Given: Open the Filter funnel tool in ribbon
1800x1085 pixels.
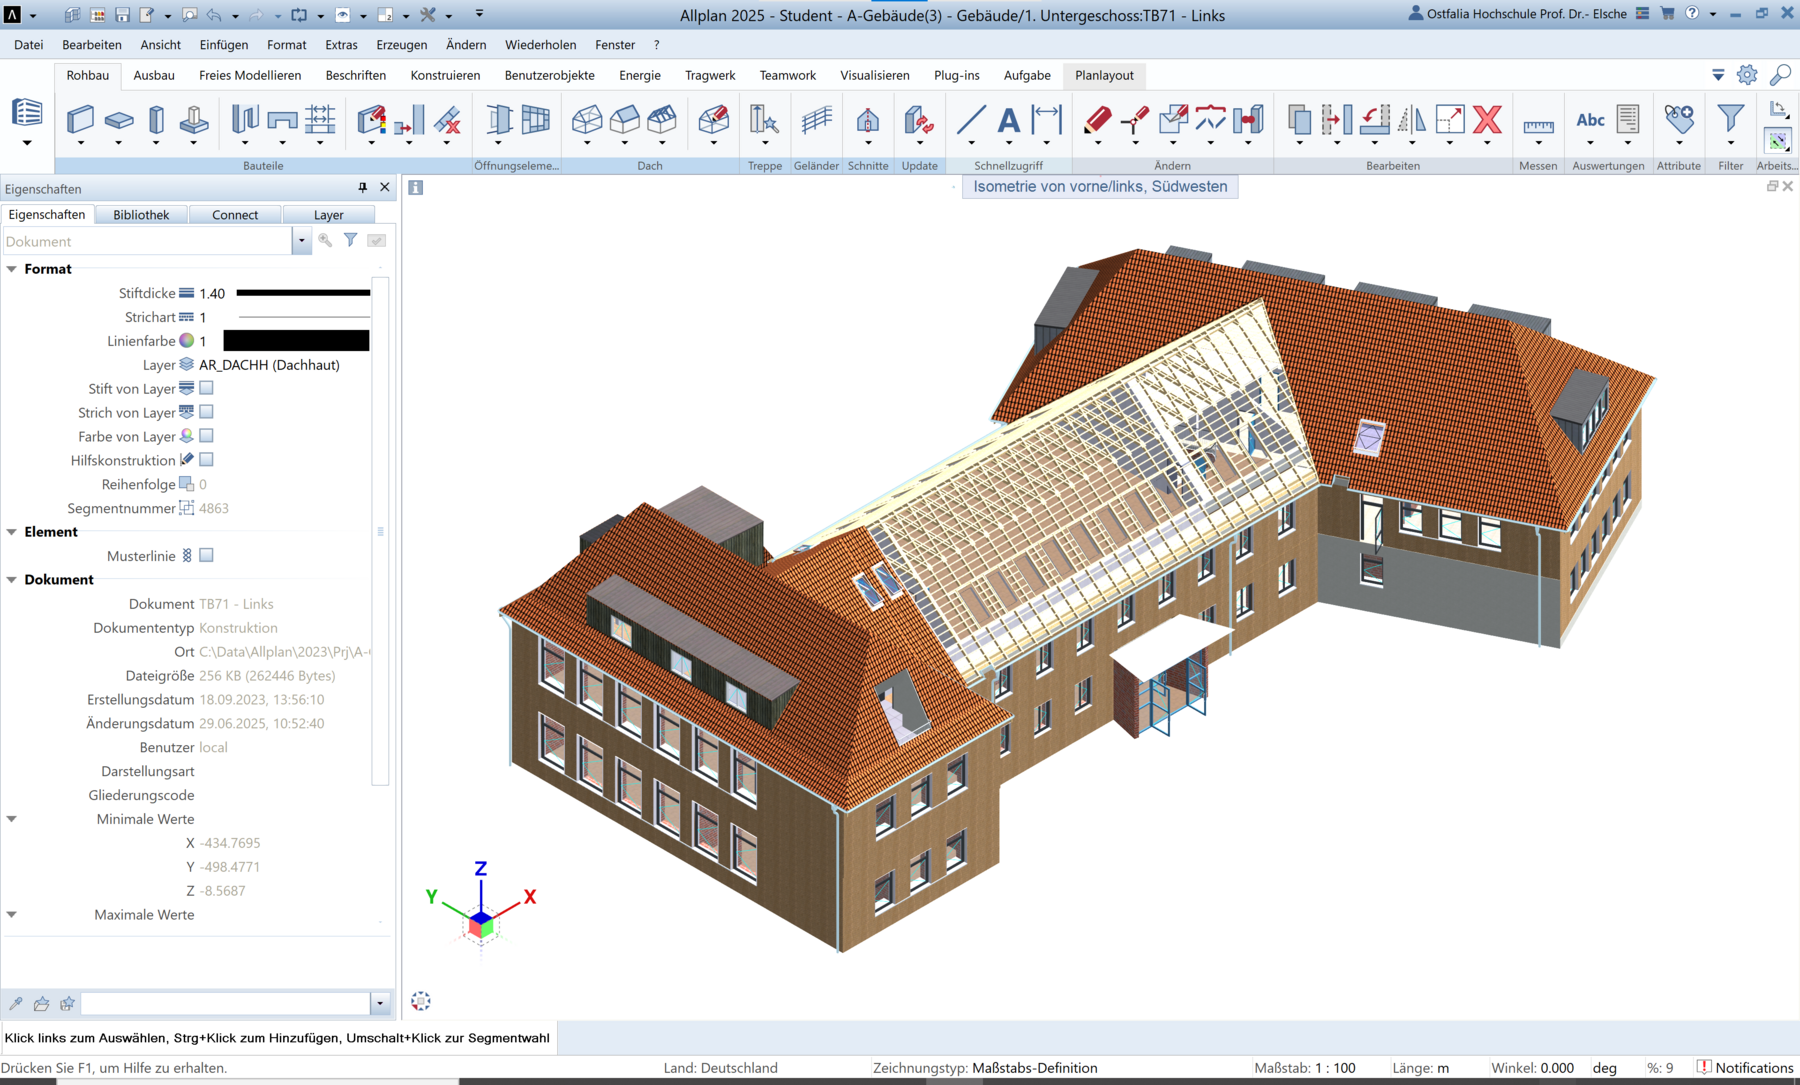Looking at the screenshot, I should click(x=1730, y=118).
